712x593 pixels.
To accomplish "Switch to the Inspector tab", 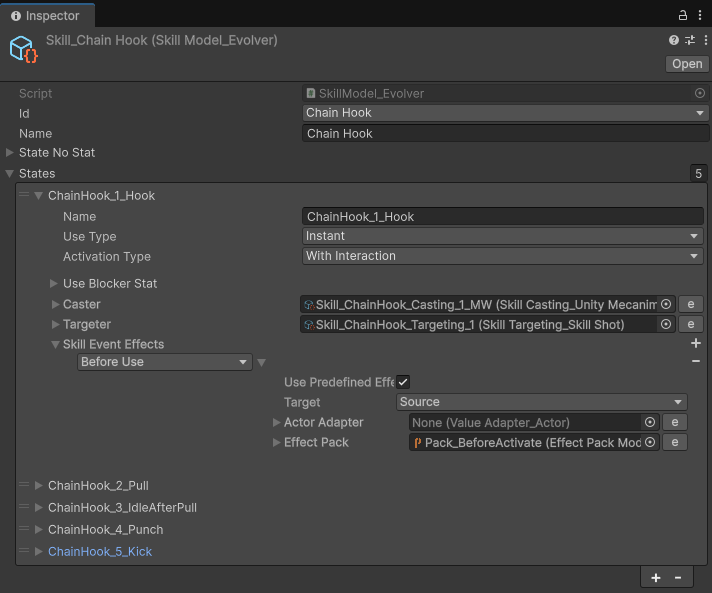I will 47,15.
